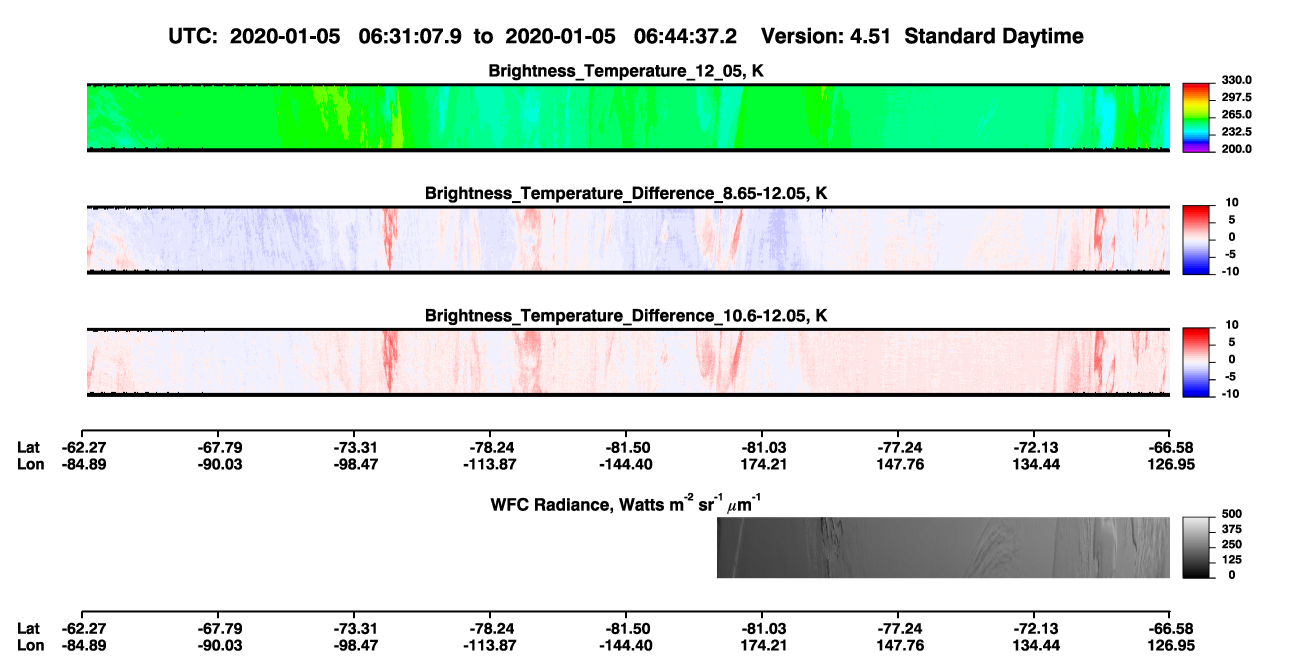Screen dimensions: 1300x667
Task: Click the -10 label on the 8.65-12.05 scale
Action: pos(1232,271)
